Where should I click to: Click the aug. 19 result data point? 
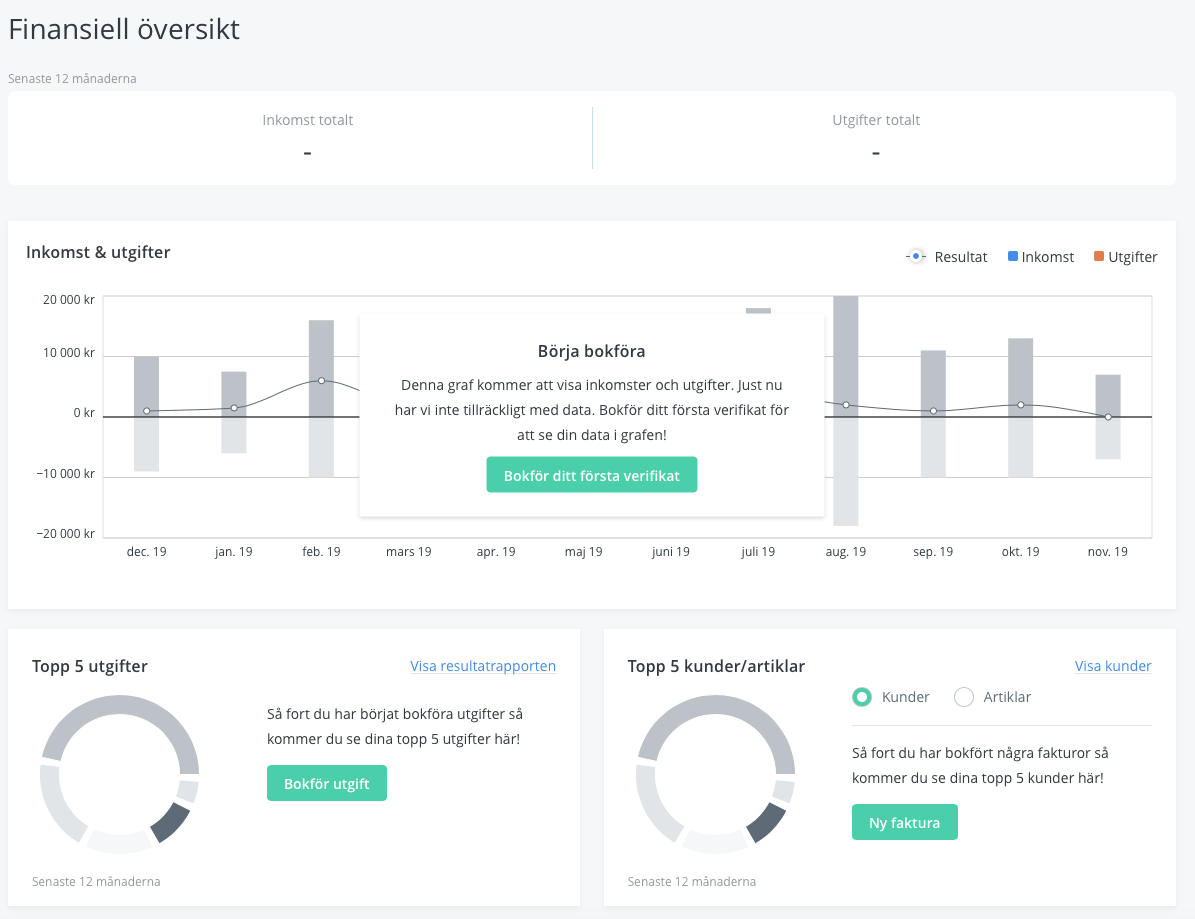pyautogui.click(x=846, y=405)
